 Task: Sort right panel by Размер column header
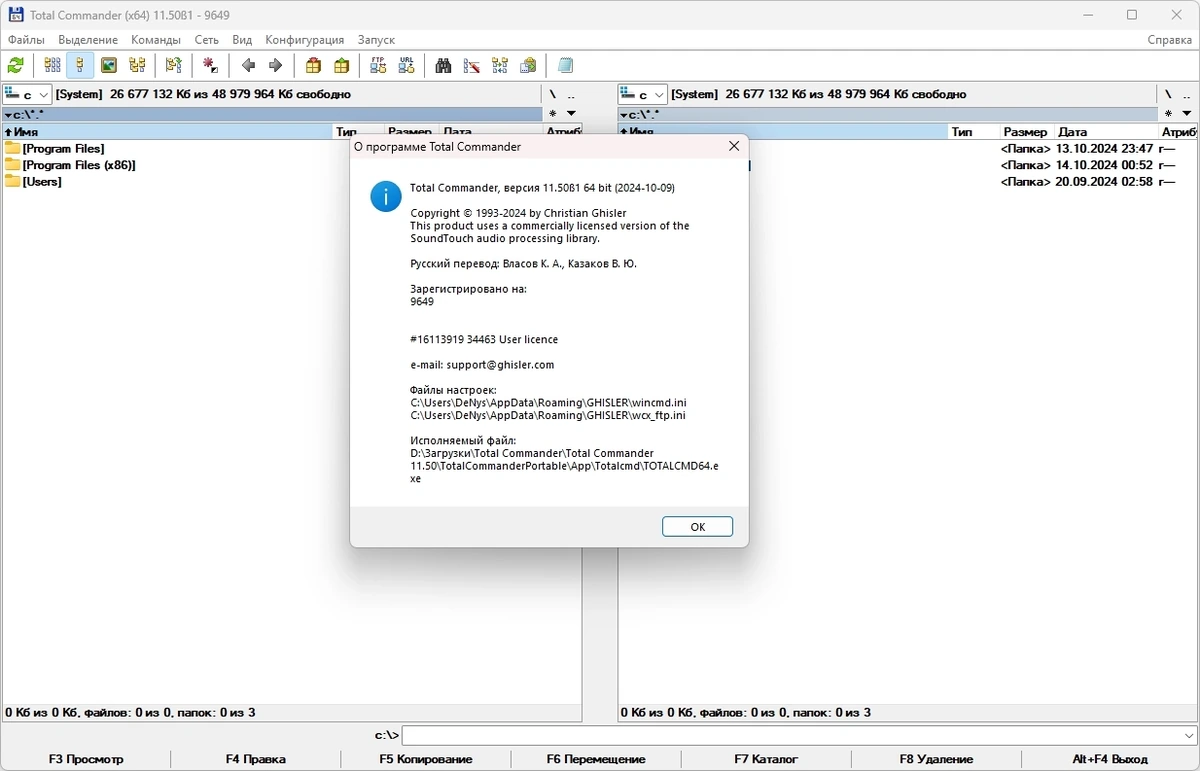(1027, 131)
